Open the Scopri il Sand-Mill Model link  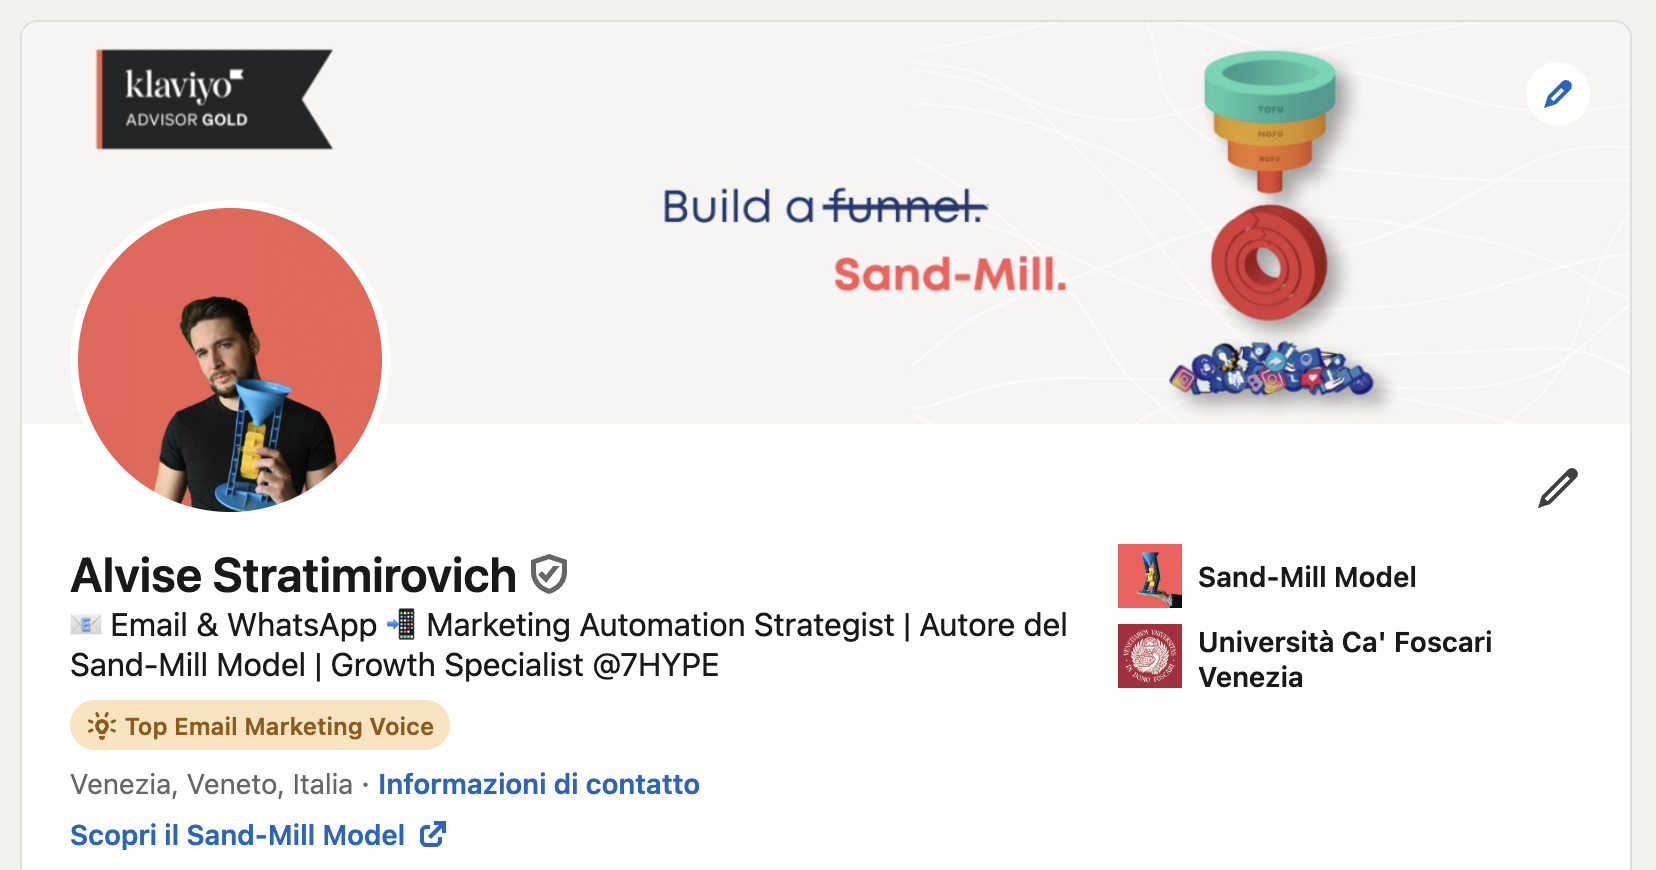click(x=238, y=835)
